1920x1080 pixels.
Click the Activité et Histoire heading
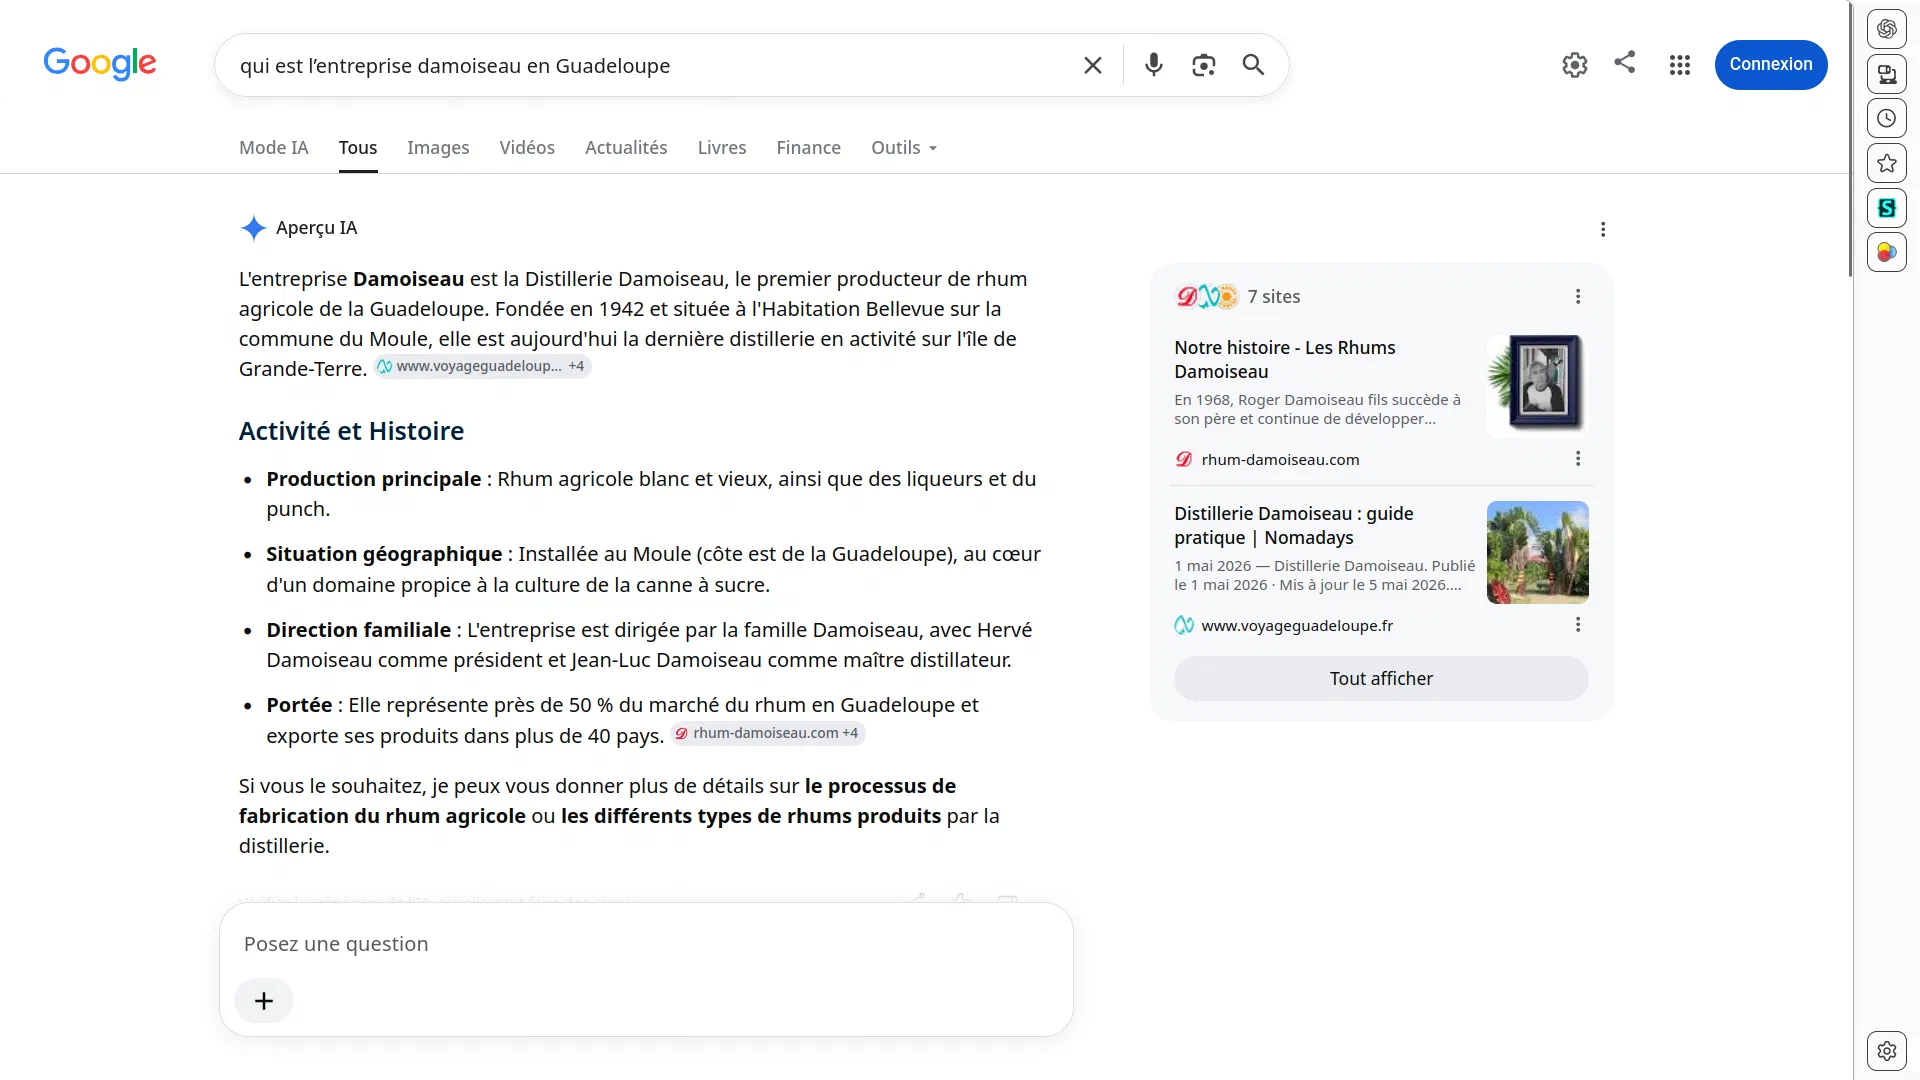pos(351,431)
